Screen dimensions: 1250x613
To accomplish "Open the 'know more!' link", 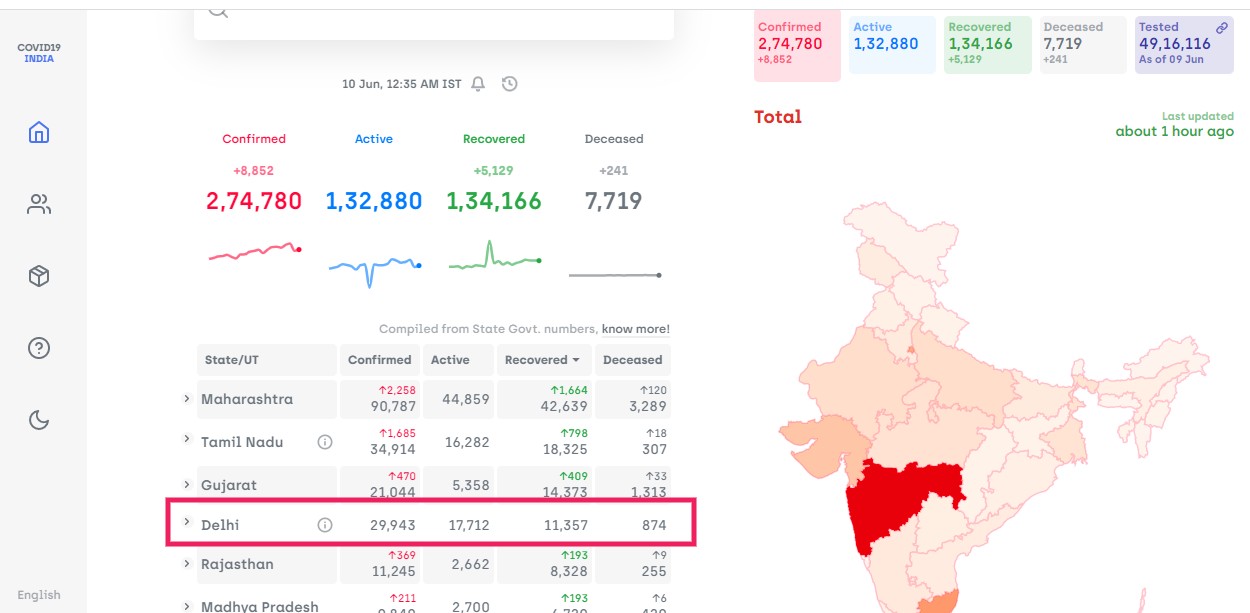I will point(635,329).
